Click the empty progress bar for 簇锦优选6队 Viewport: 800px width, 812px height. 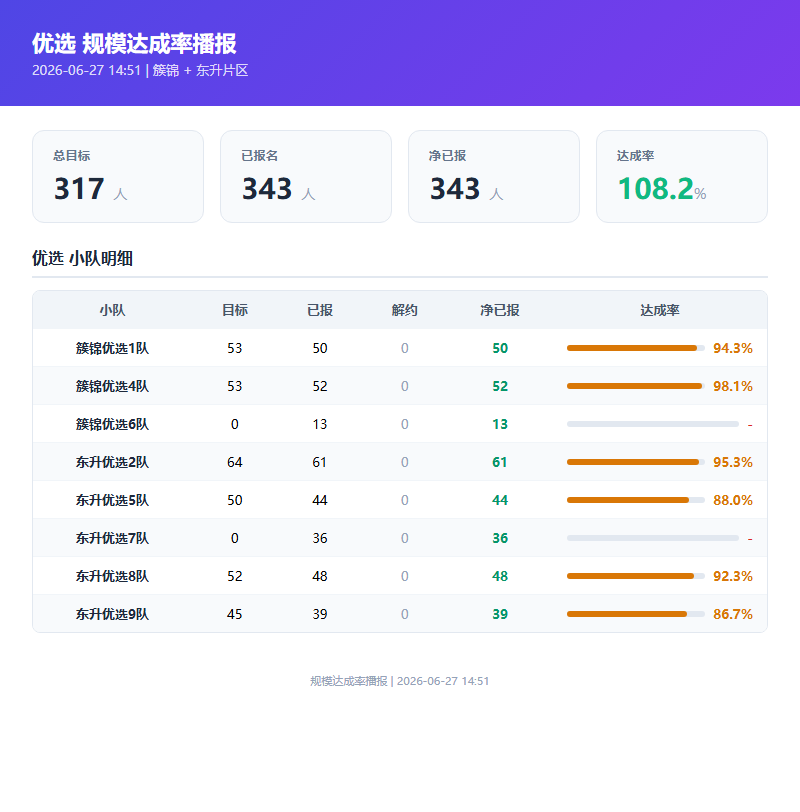[x=653, y=424]
